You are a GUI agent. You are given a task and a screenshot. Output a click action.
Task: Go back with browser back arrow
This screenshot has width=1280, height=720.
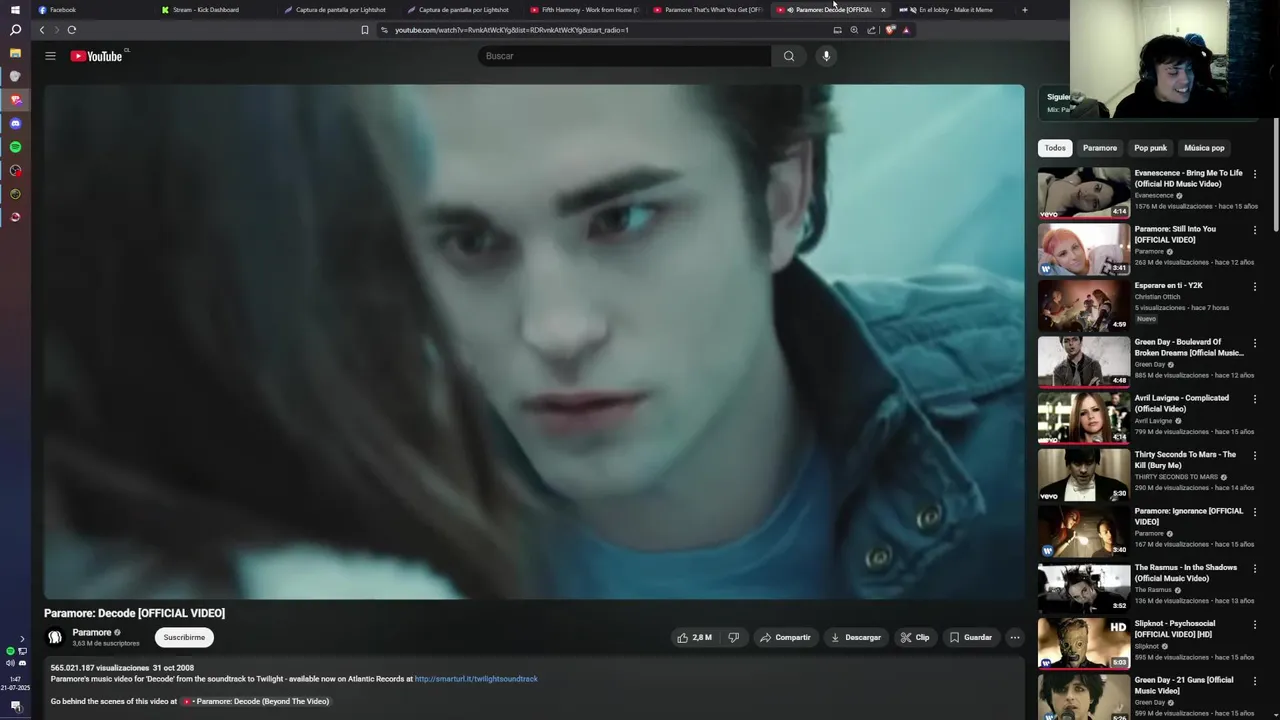42,30
